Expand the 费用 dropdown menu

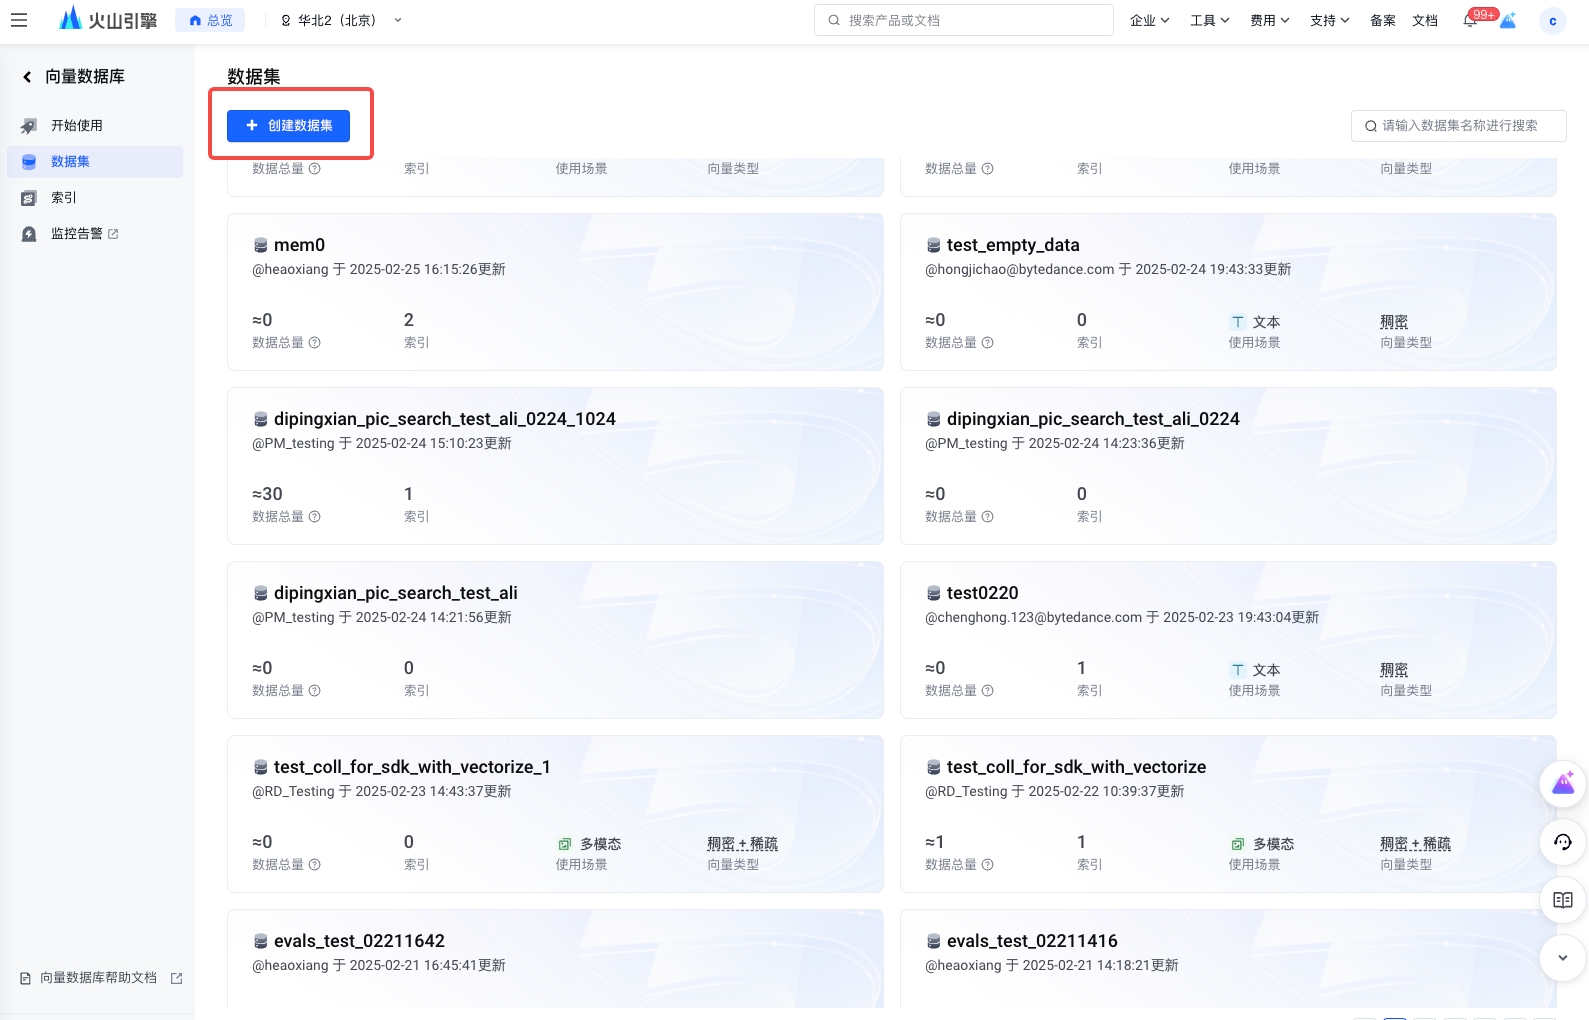pyautogui.click(x=1269, y=20)
